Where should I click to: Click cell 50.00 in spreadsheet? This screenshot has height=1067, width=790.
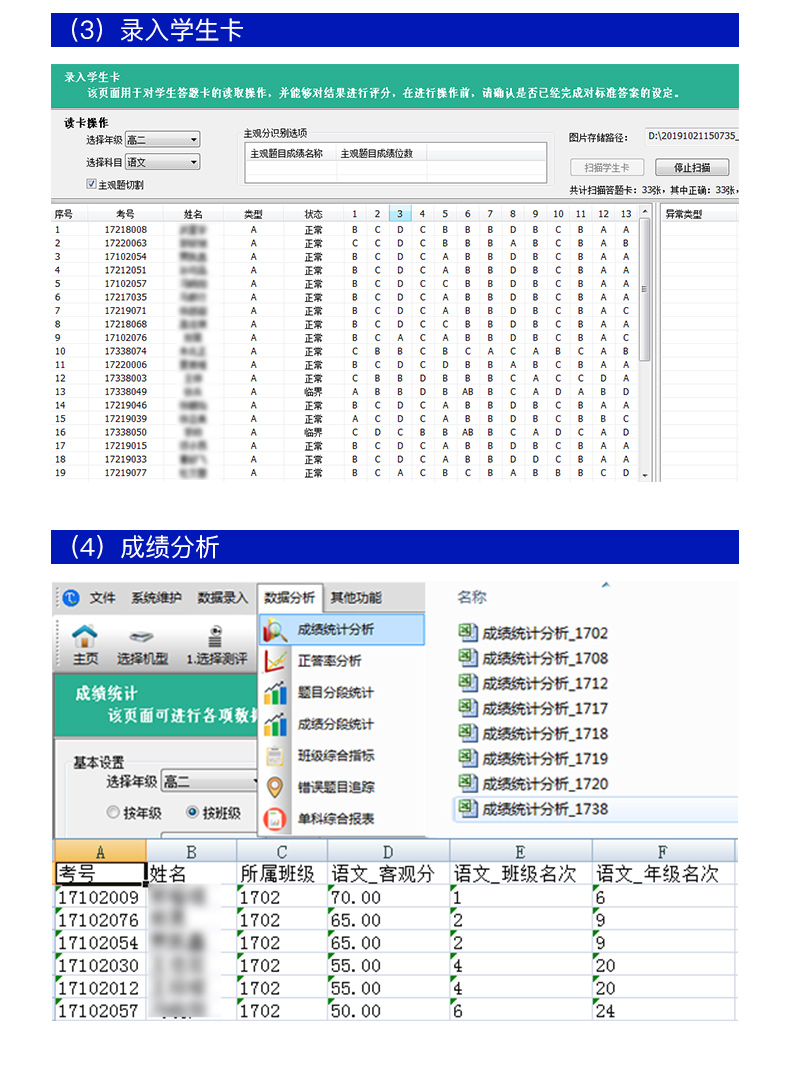388,1011
